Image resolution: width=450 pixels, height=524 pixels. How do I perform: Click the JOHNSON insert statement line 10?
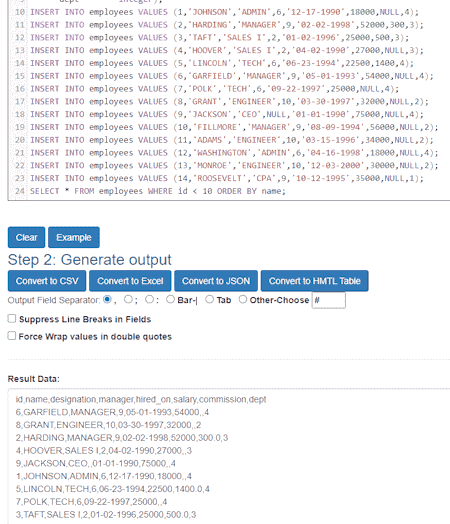tap(224, 12)
